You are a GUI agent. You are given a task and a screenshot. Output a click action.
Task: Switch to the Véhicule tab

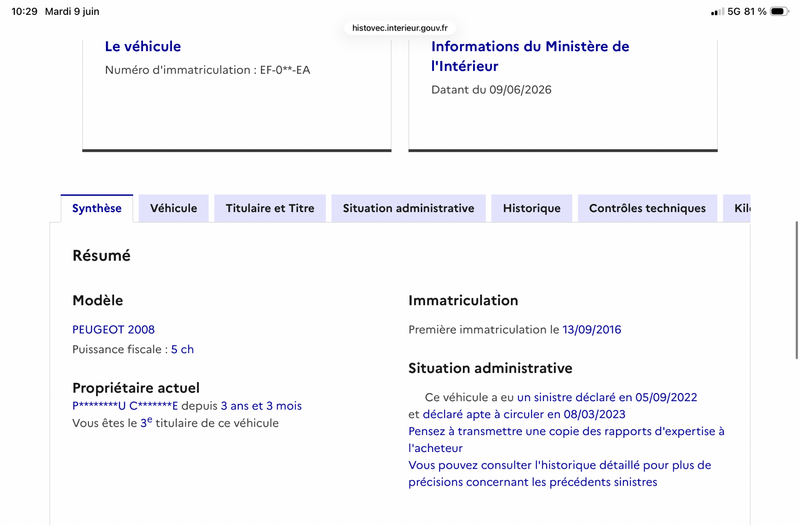pyautogui.click(x=173, y=208)
